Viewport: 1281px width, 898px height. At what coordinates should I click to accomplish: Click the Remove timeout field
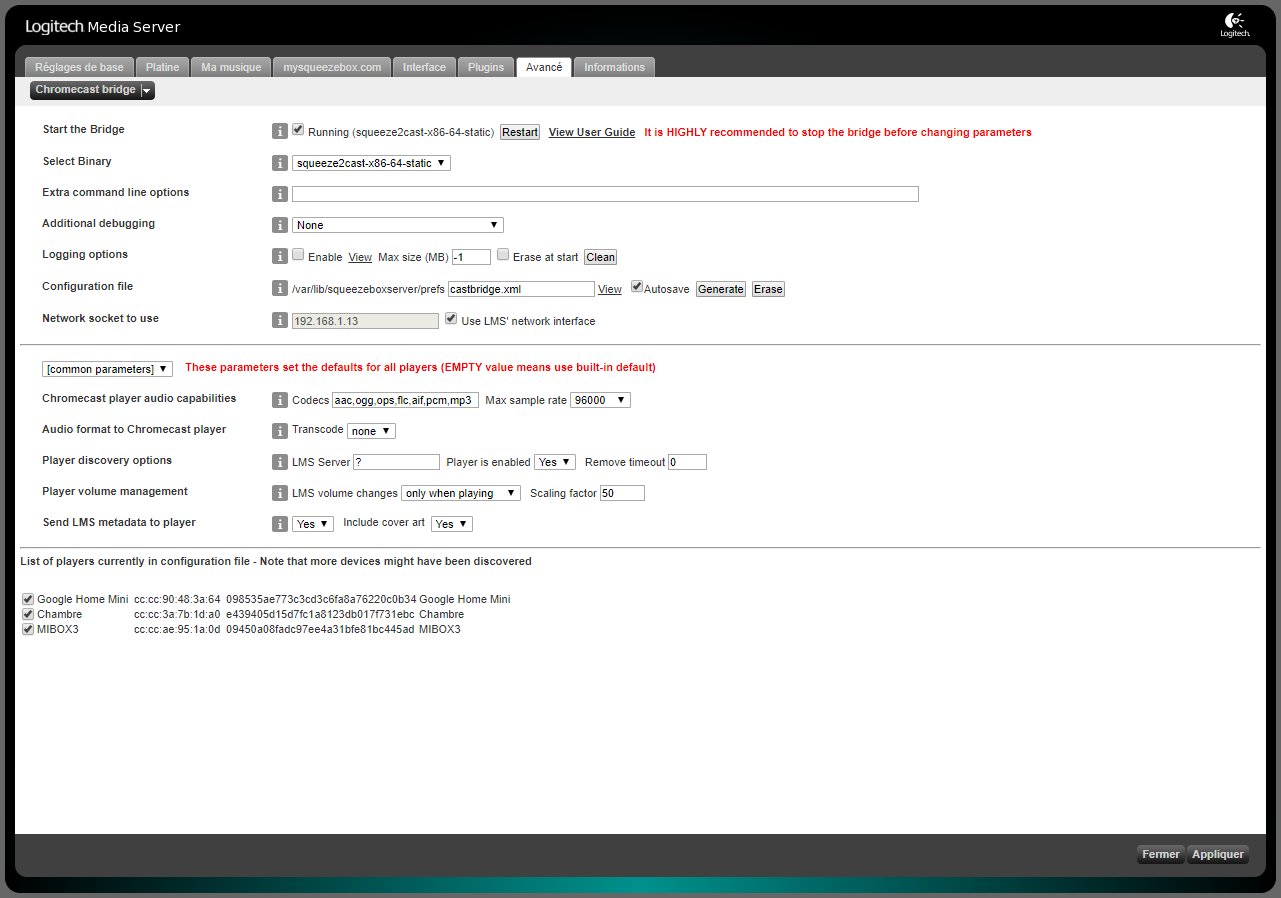pyautogui.click(x=687, y=462)
